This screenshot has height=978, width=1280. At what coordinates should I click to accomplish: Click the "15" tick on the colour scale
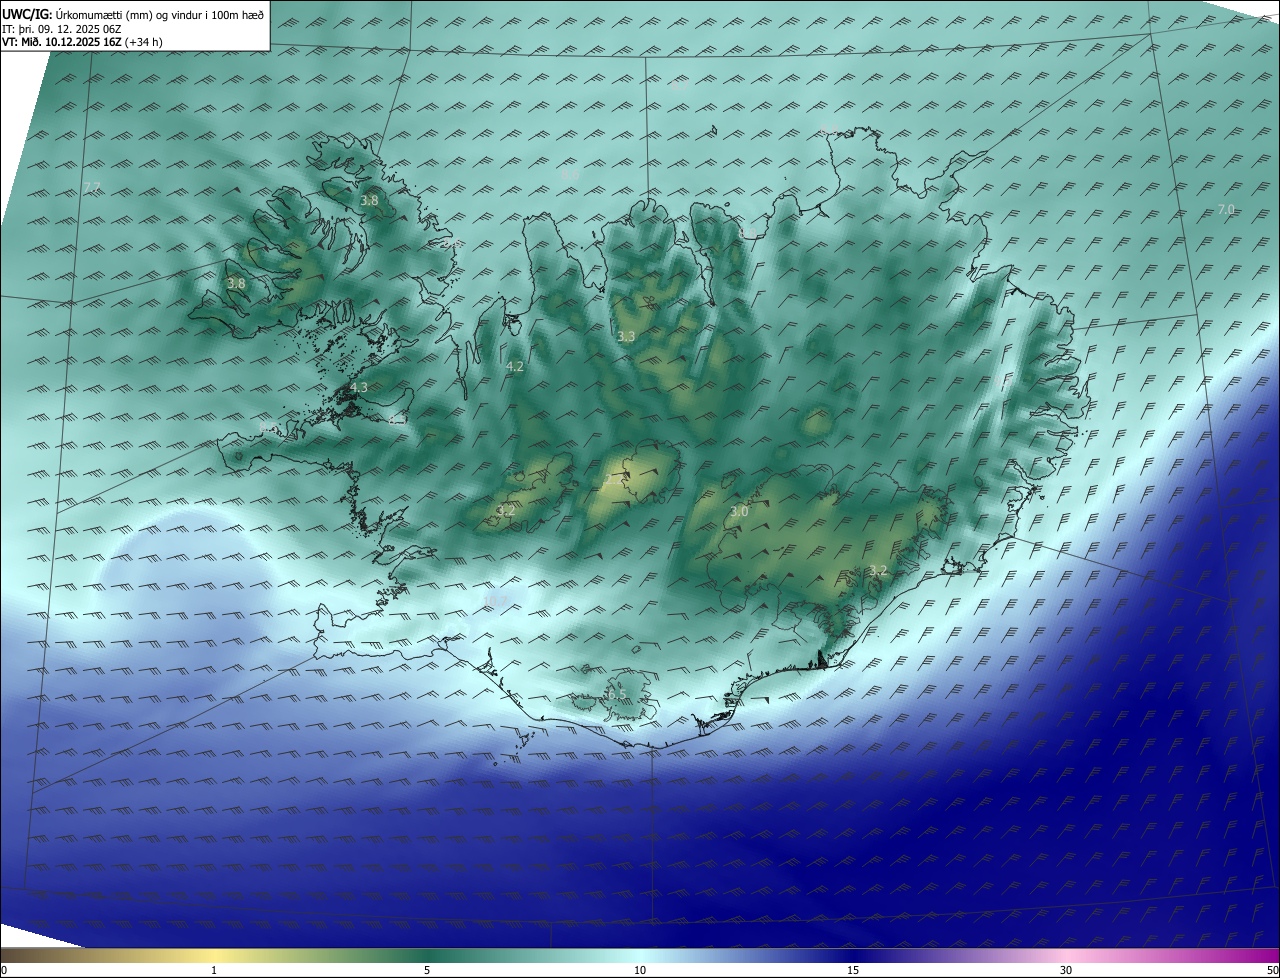[x=853, y=970]
